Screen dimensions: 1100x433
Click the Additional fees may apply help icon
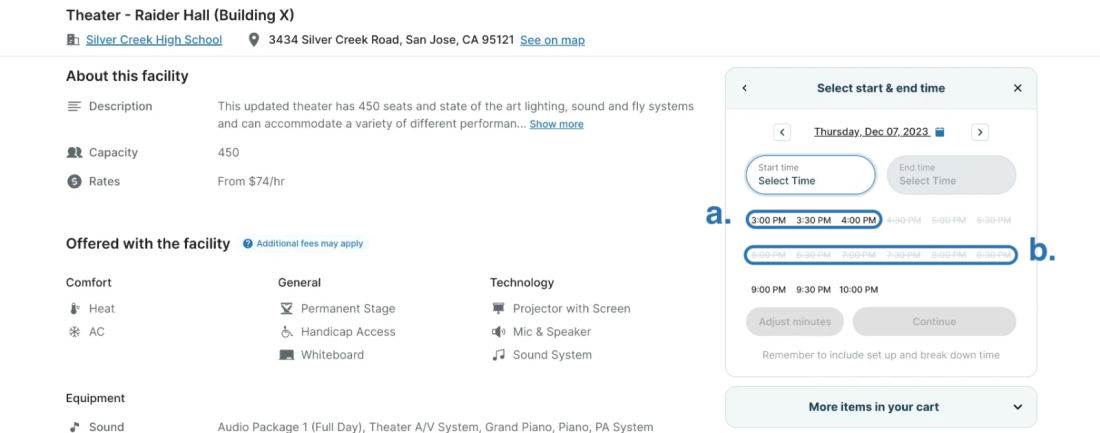[x=248, y=244]
